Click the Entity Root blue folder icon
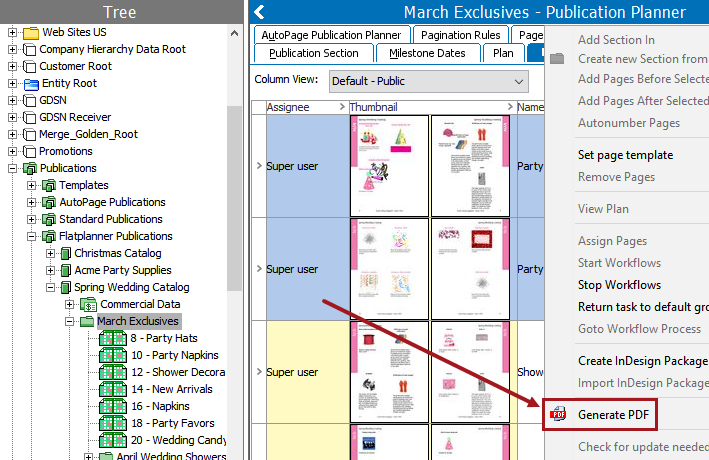Screen dimensions: 709x460 tap(31, 84)
